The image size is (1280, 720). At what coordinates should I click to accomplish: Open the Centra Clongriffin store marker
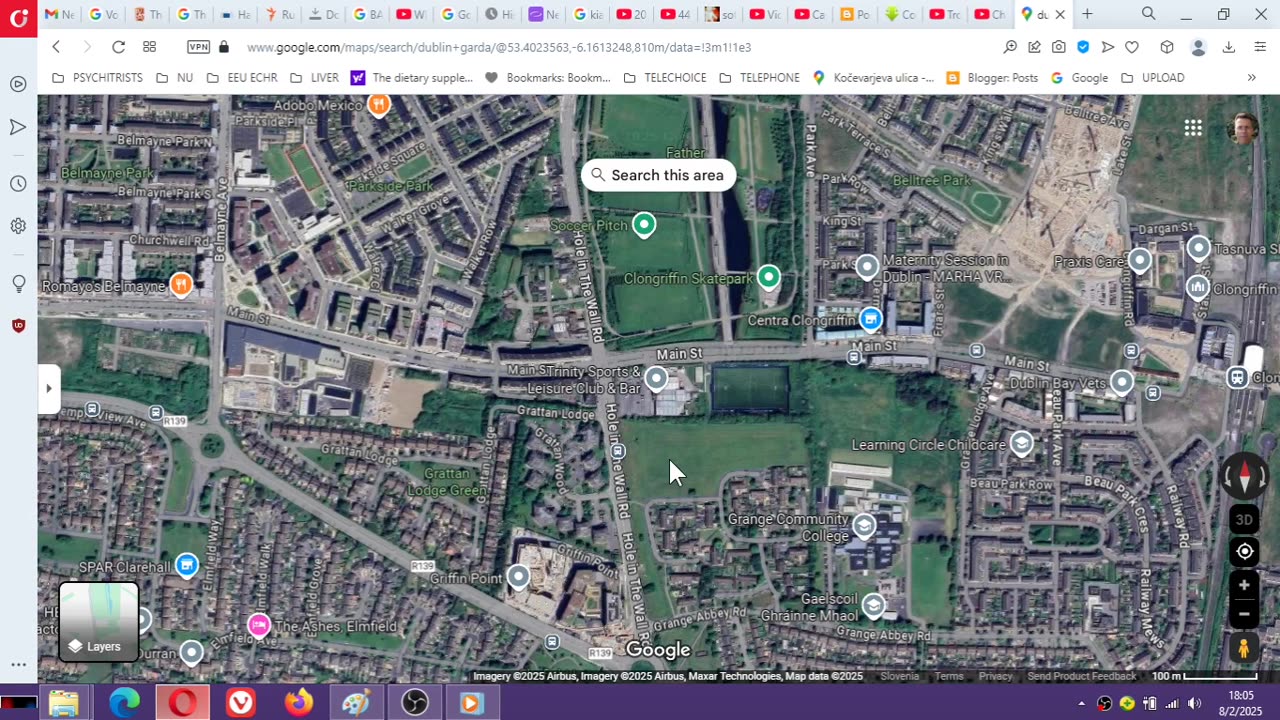[x=870, y=319]
